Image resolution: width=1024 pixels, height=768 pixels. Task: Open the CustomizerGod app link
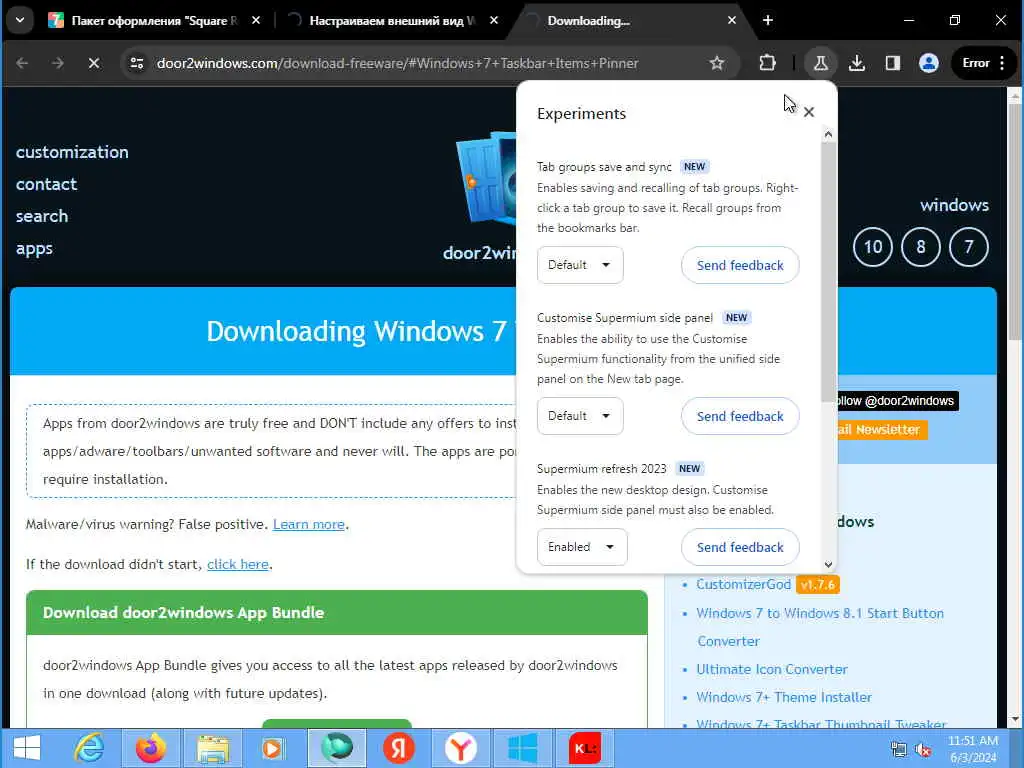click(x=743, y=584)
